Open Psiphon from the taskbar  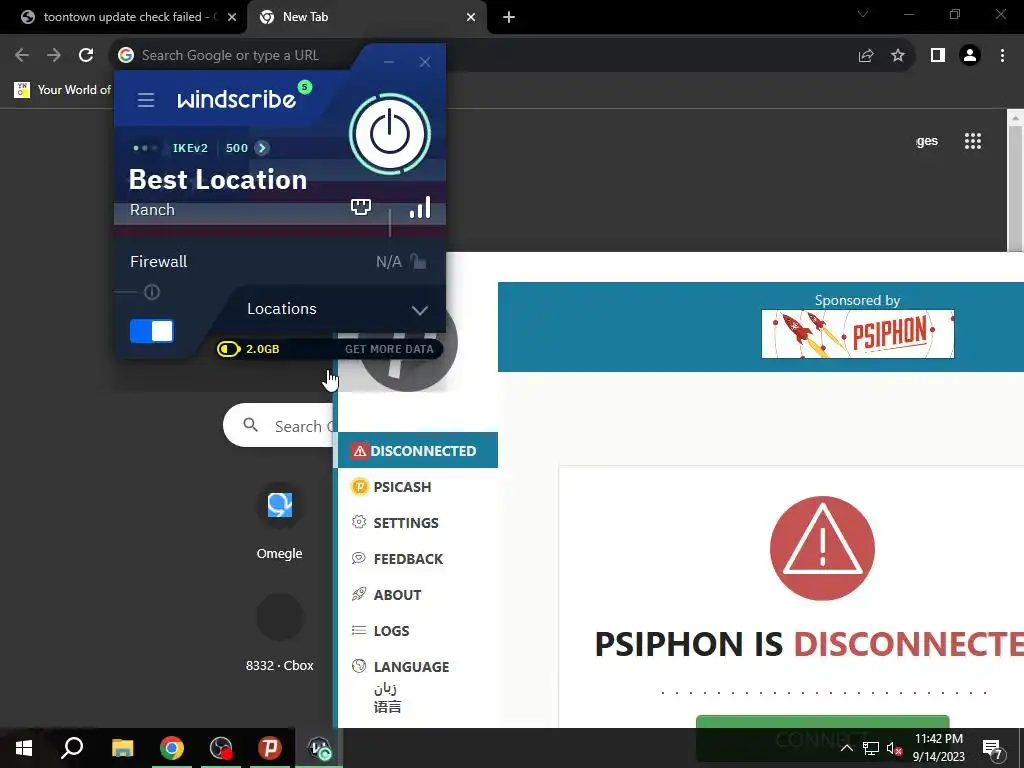[x=270, y=748]
